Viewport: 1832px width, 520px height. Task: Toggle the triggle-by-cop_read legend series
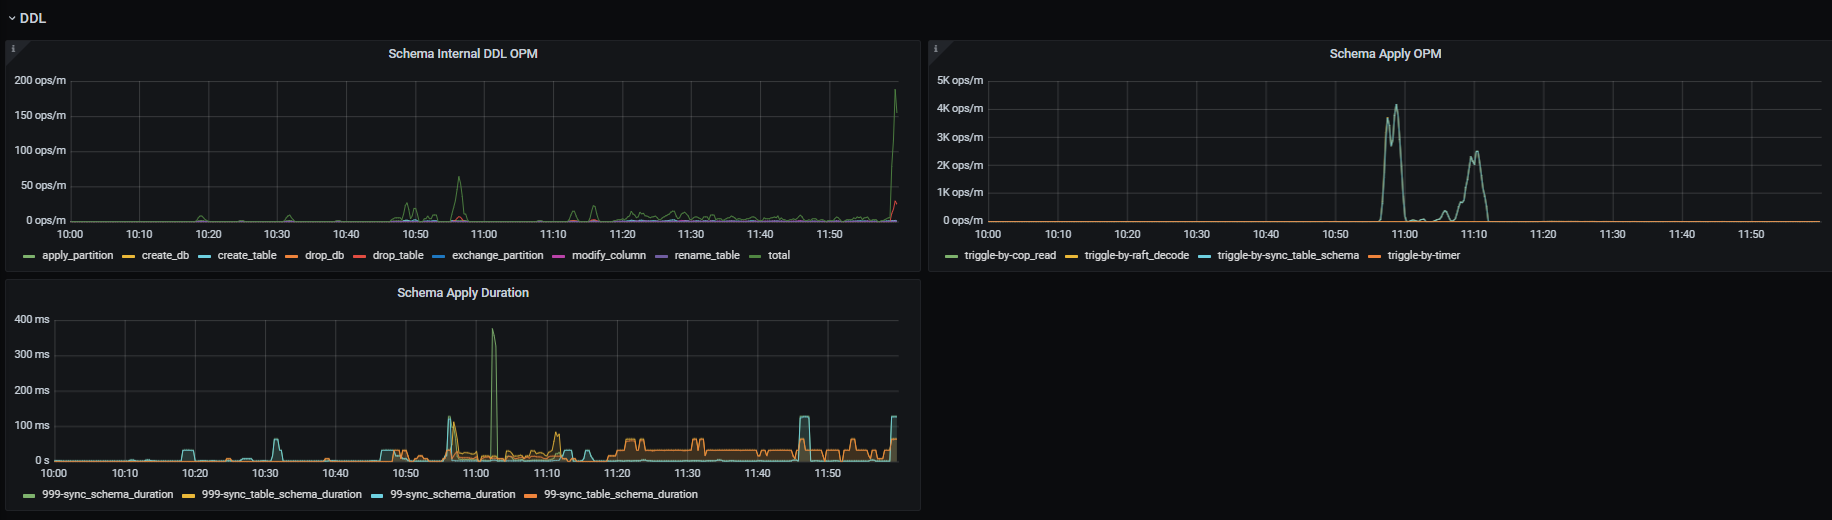tap(1009, 256)
